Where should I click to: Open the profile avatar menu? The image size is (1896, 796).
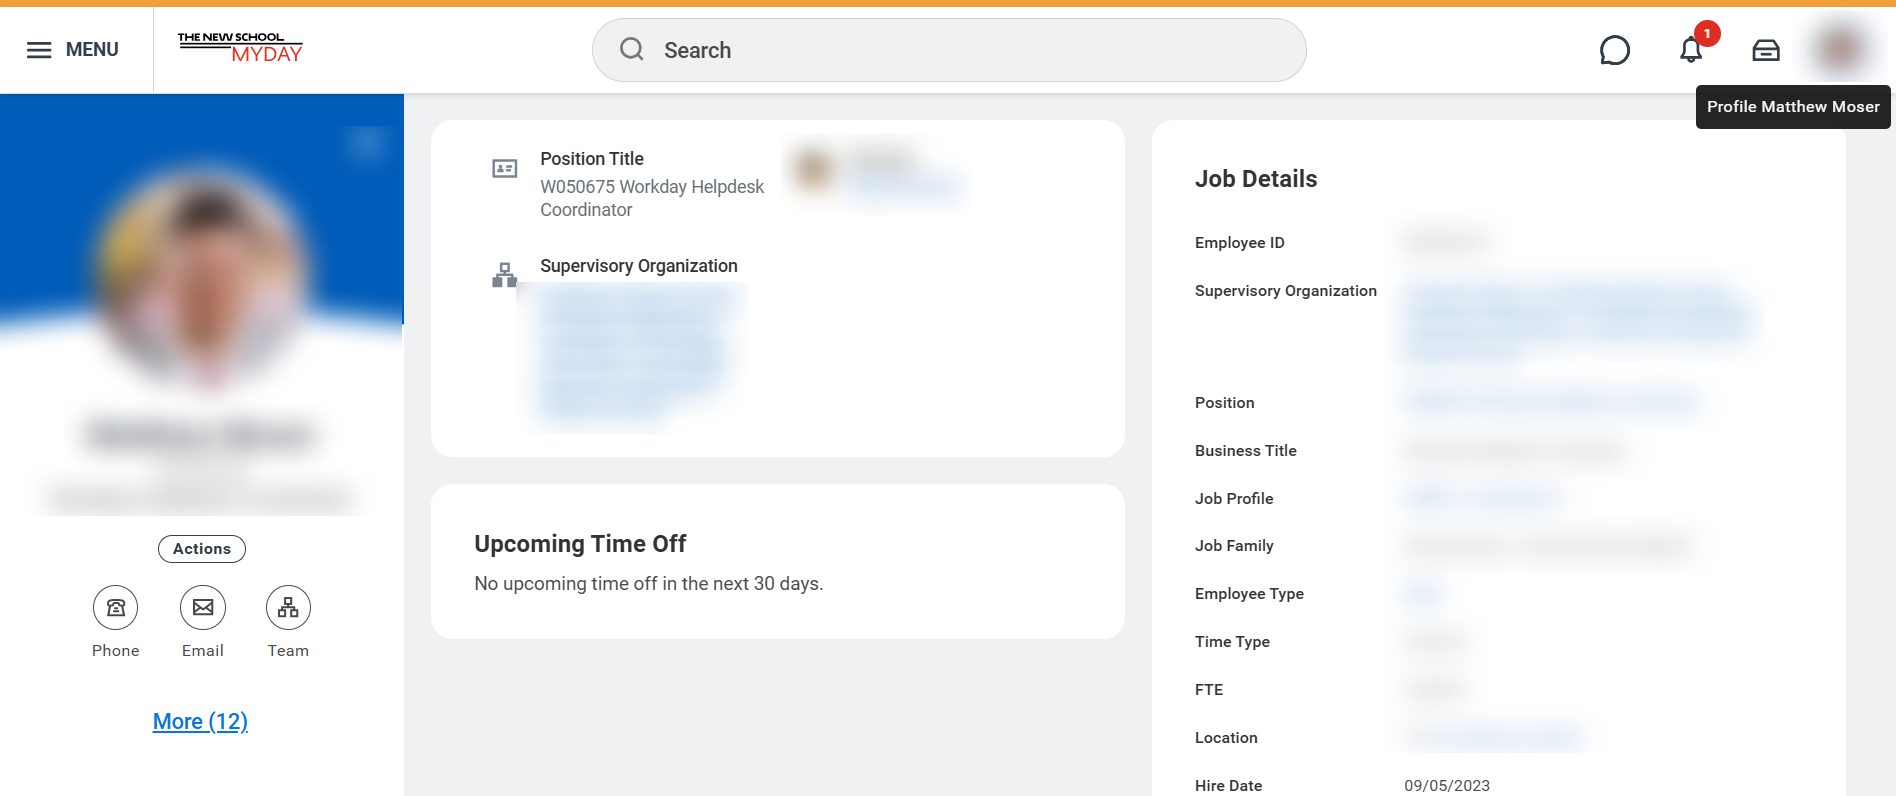click(1841, 48)
